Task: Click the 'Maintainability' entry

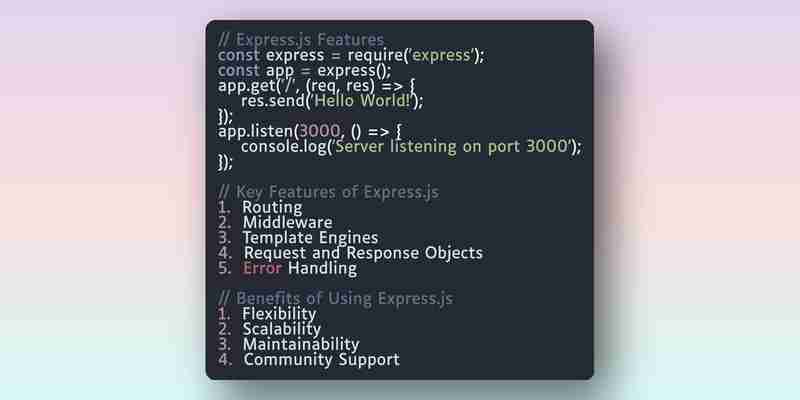Action: coord(301,344)
